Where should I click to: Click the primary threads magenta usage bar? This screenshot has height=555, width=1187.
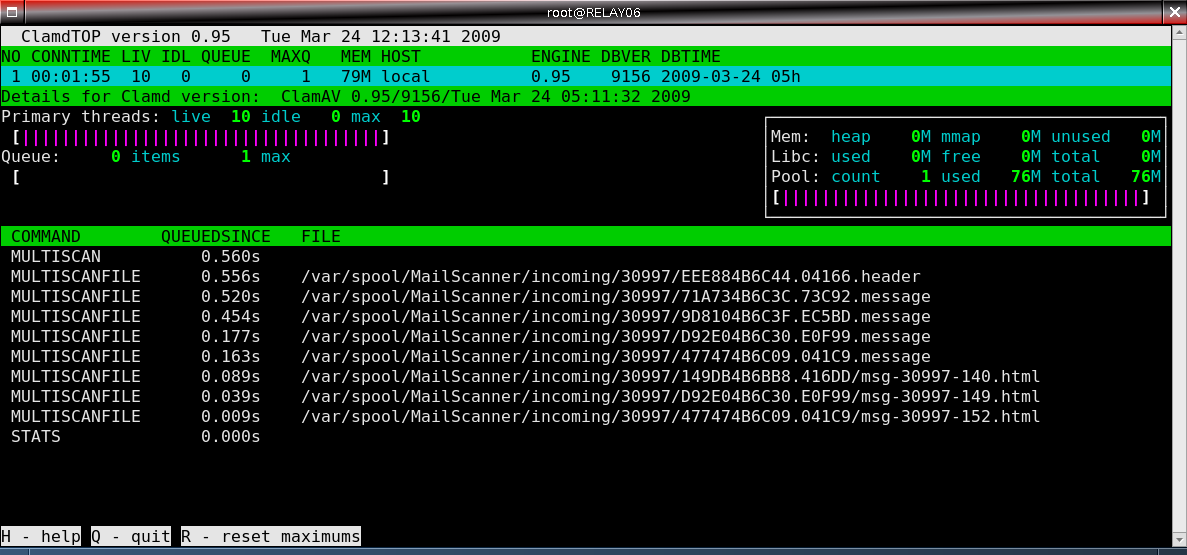click(x=201, y=137)
